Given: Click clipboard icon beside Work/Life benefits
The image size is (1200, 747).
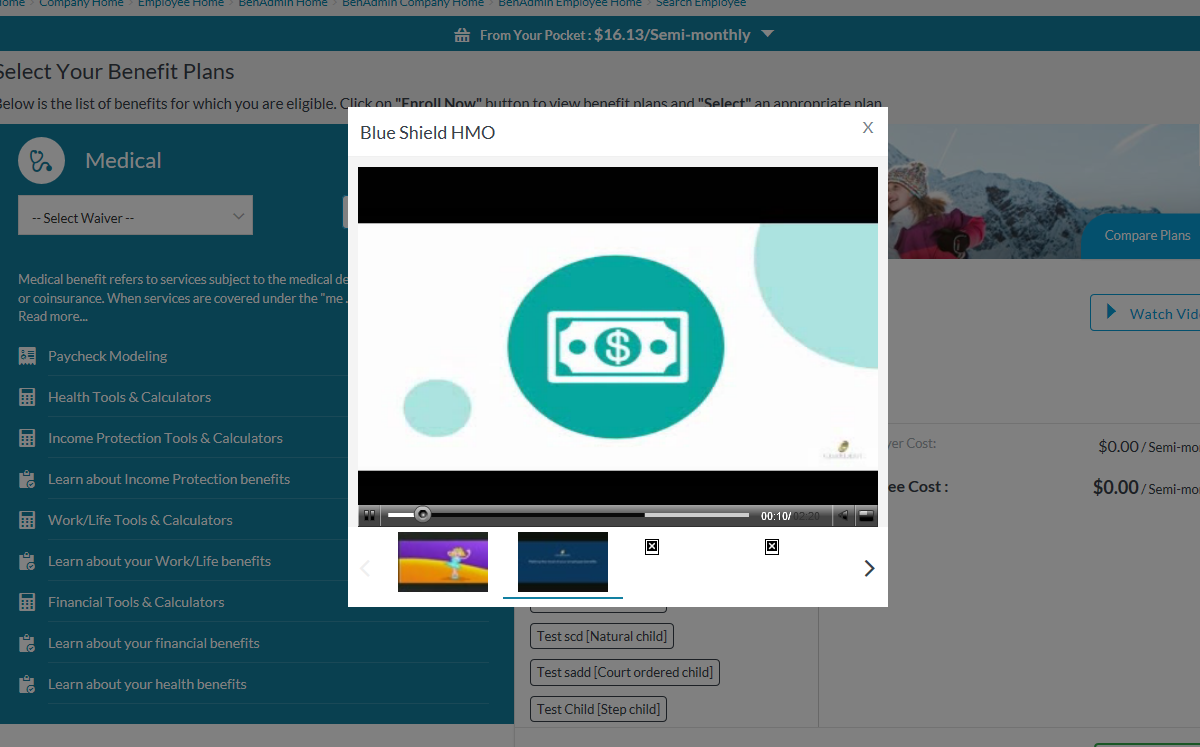Looking at the screenshot, I should (27, 561).
